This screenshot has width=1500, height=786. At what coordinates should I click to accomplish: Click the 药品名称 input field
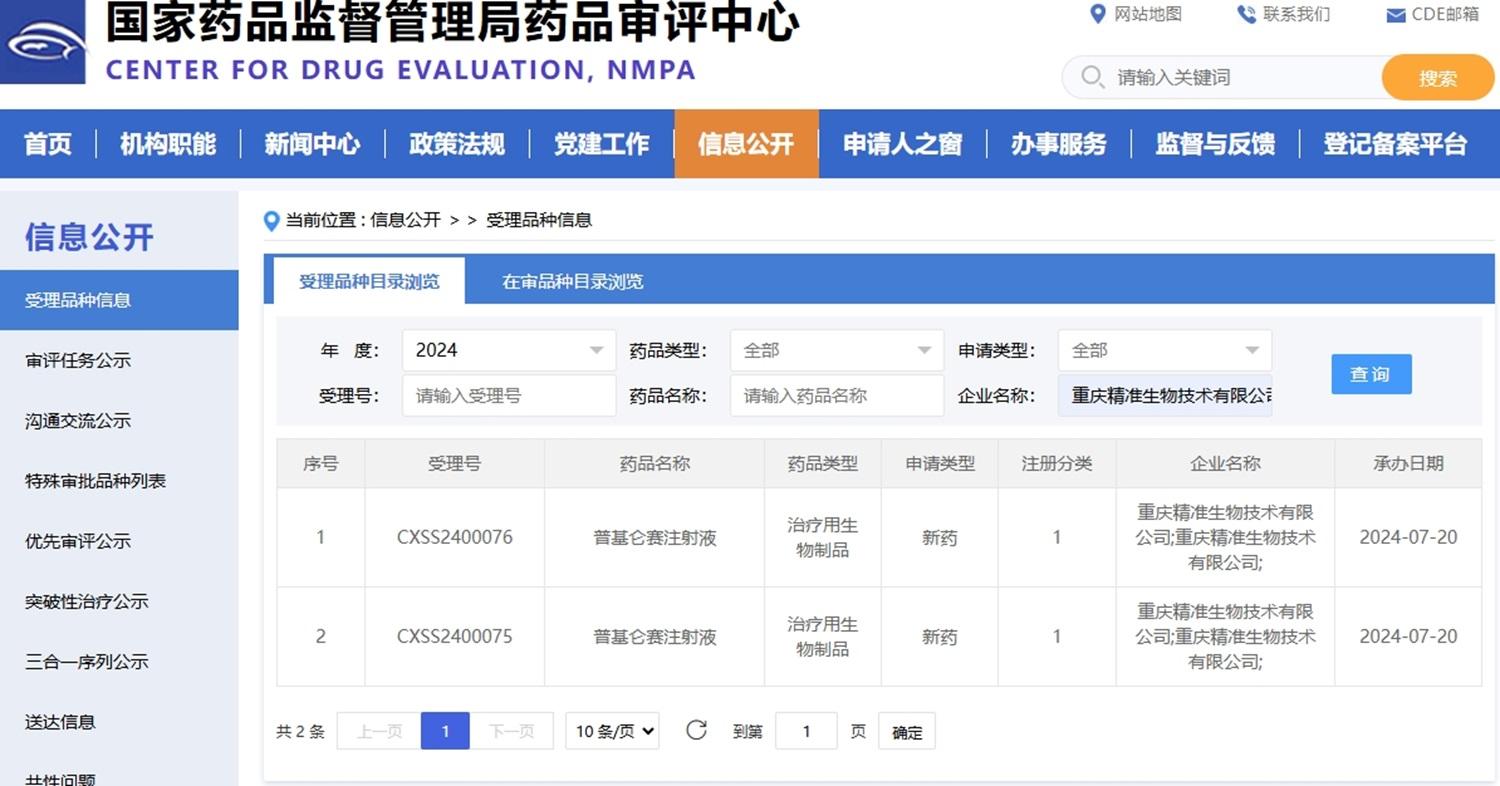tap(836, 396)
